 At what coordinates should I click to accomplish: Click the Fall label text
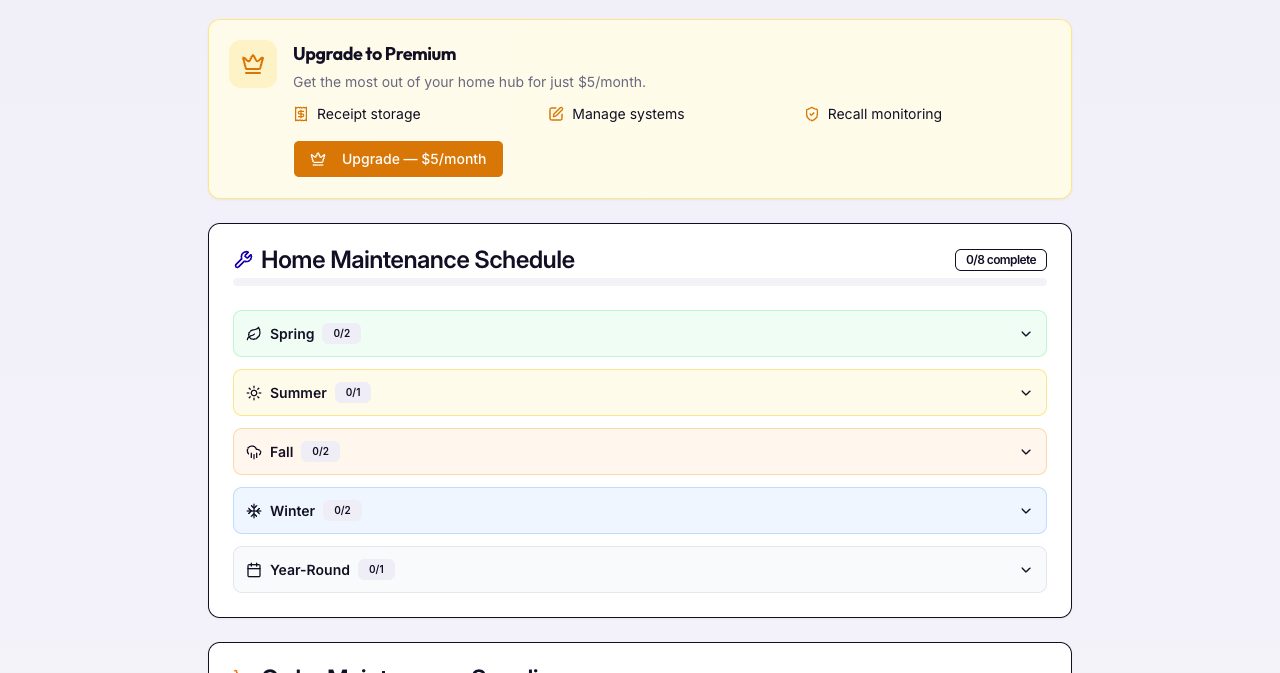click(282, 452)
